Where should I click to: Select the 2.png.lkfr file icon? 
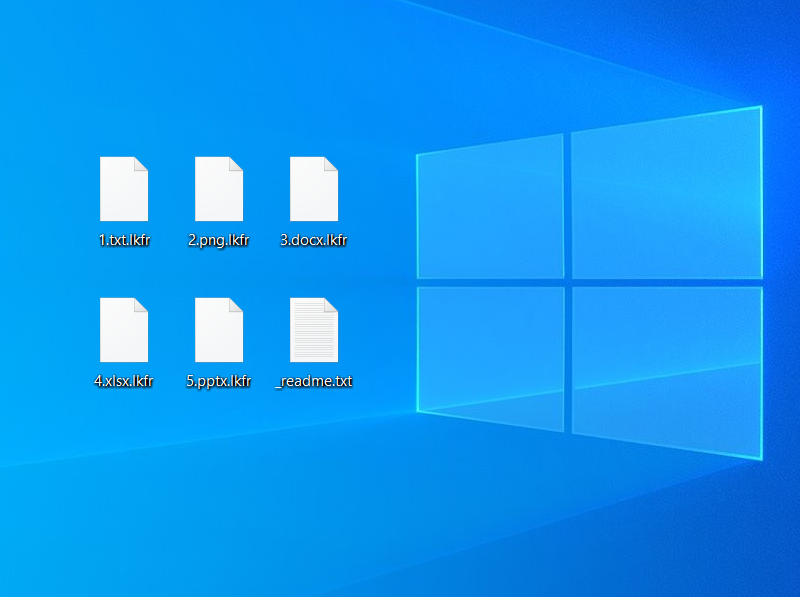point(219,190)
